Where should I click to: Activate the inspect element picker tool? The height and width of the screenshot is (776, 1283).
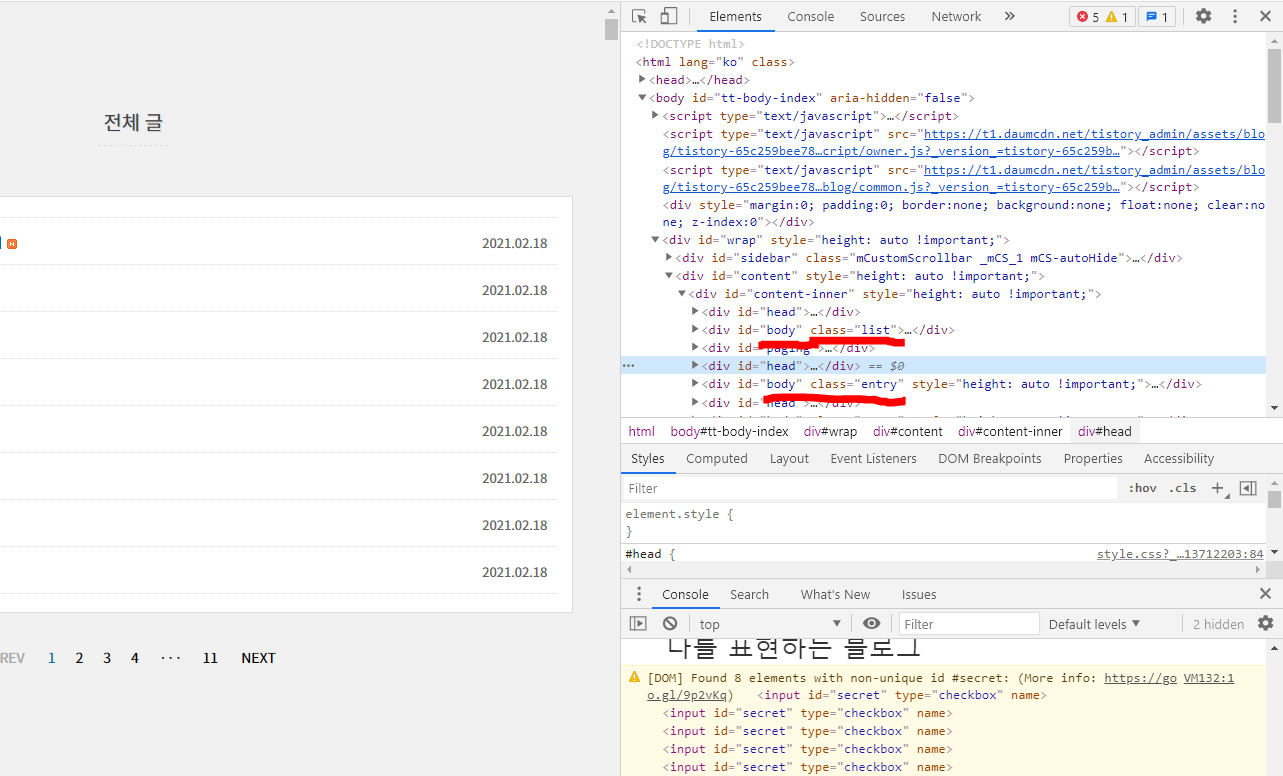pos(640,16)
